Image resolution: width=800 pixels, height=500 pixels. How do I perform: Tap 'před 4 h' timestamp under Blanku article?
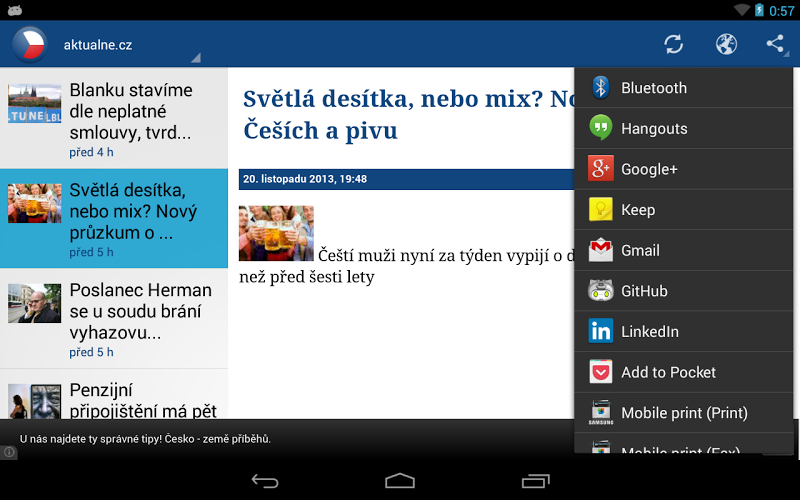coord(91,152)
